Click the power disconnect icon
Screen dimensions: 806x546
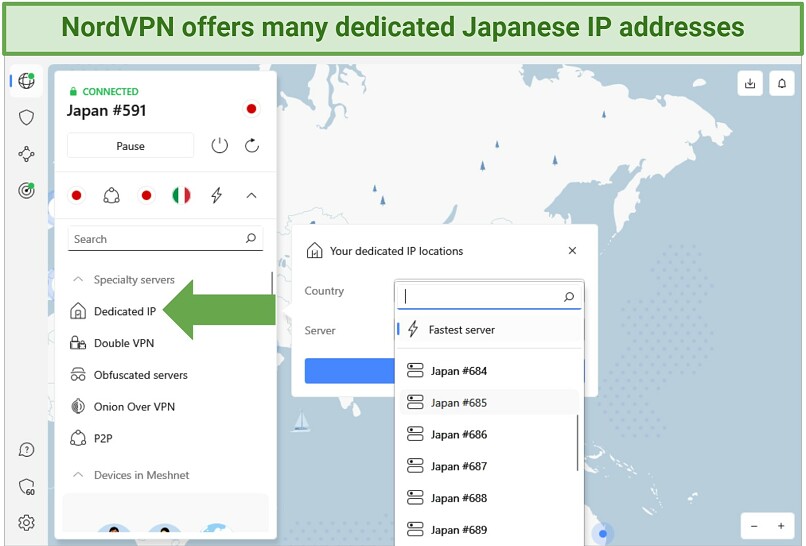(x=219, y=145)
